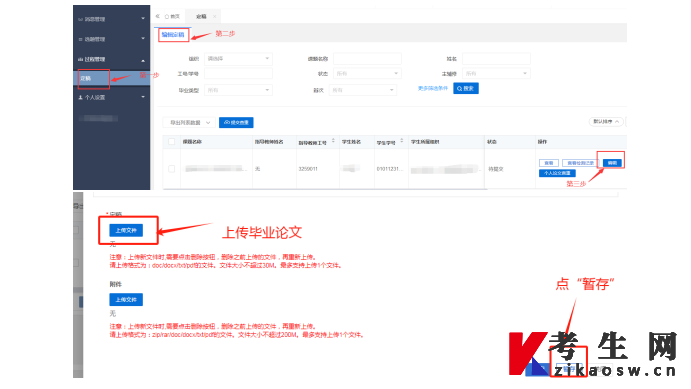Click 上传文件 under the 附件 section
The image size is (691, 389).
126,300
